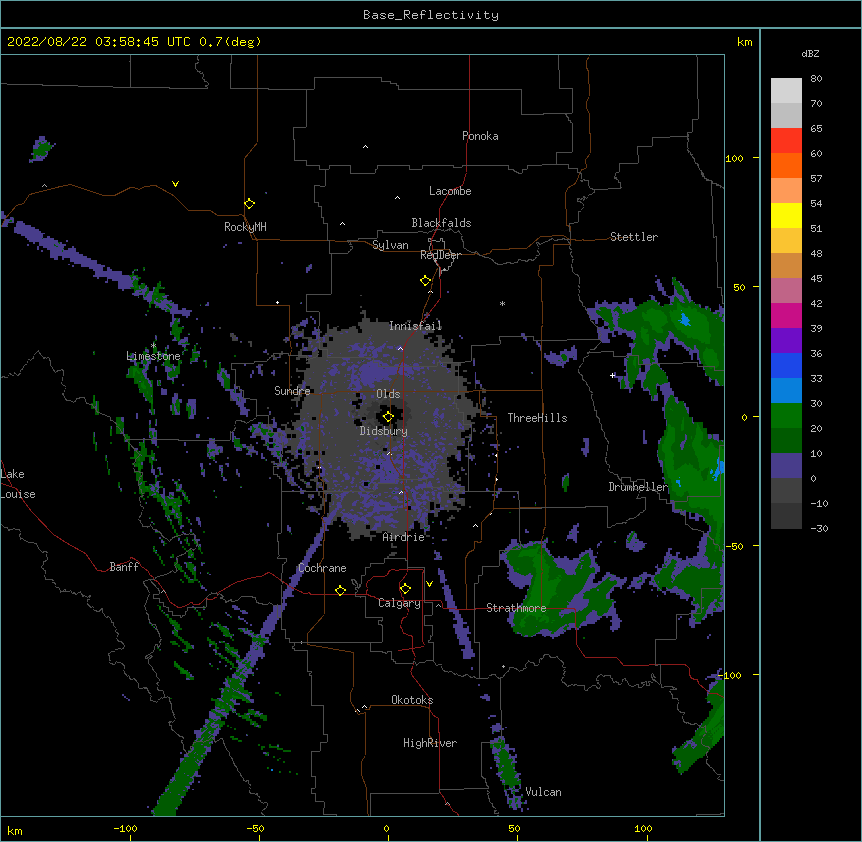862x842 pixels.
Task: Click the ThreeHills city label
Action: coord(537,418)
